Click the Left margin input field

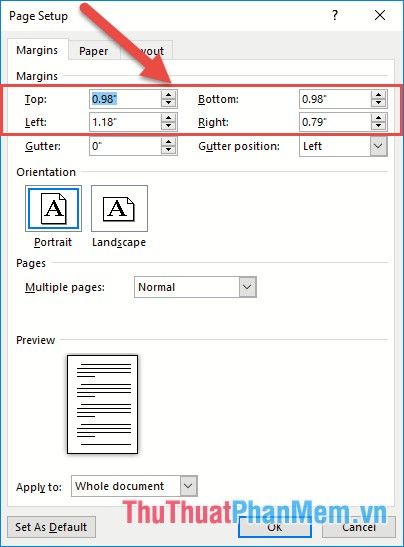pos(125,122)
